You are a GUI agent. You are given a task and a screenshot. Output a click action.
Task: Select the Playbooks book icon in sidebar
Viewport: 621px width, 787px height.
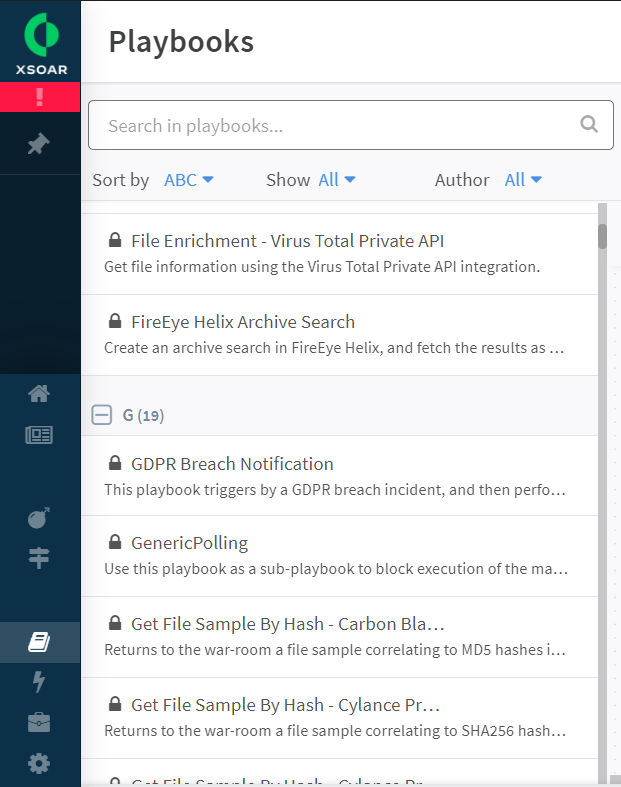pos(39,642)
